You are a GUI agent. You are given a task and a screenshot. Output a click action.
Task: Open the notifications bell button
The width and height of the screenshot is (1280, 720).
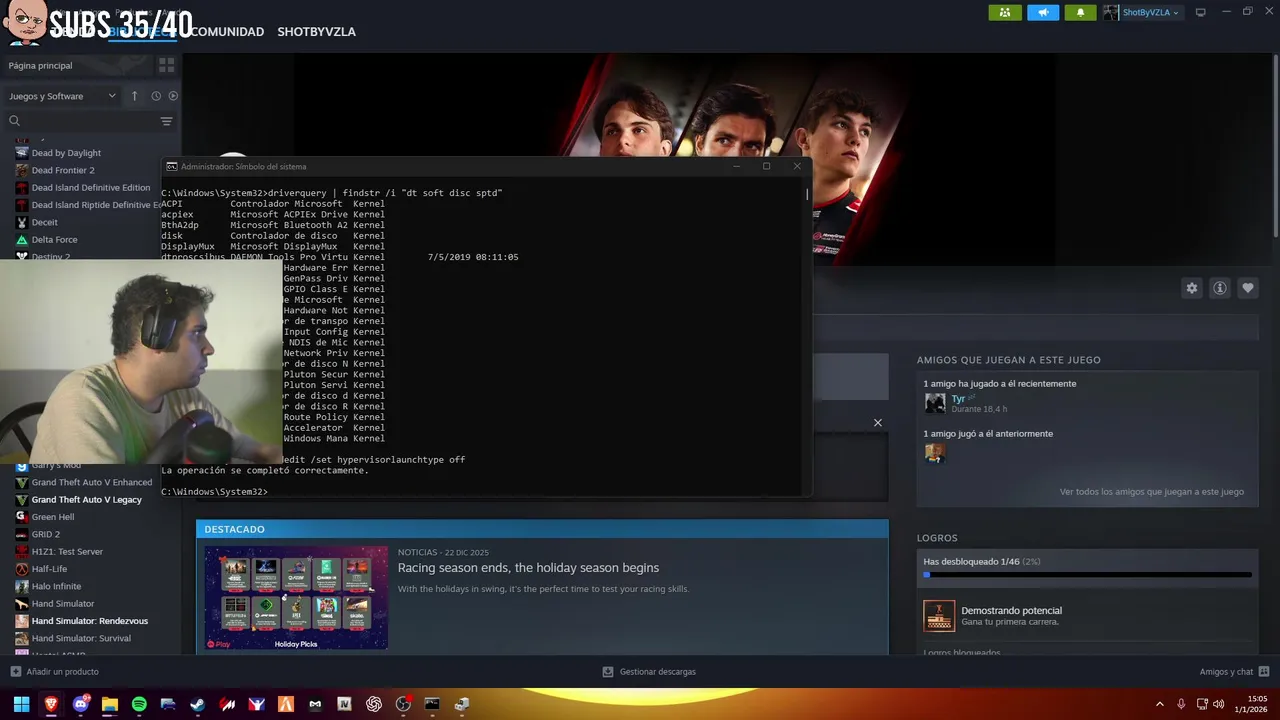[x=1080, y=12]
